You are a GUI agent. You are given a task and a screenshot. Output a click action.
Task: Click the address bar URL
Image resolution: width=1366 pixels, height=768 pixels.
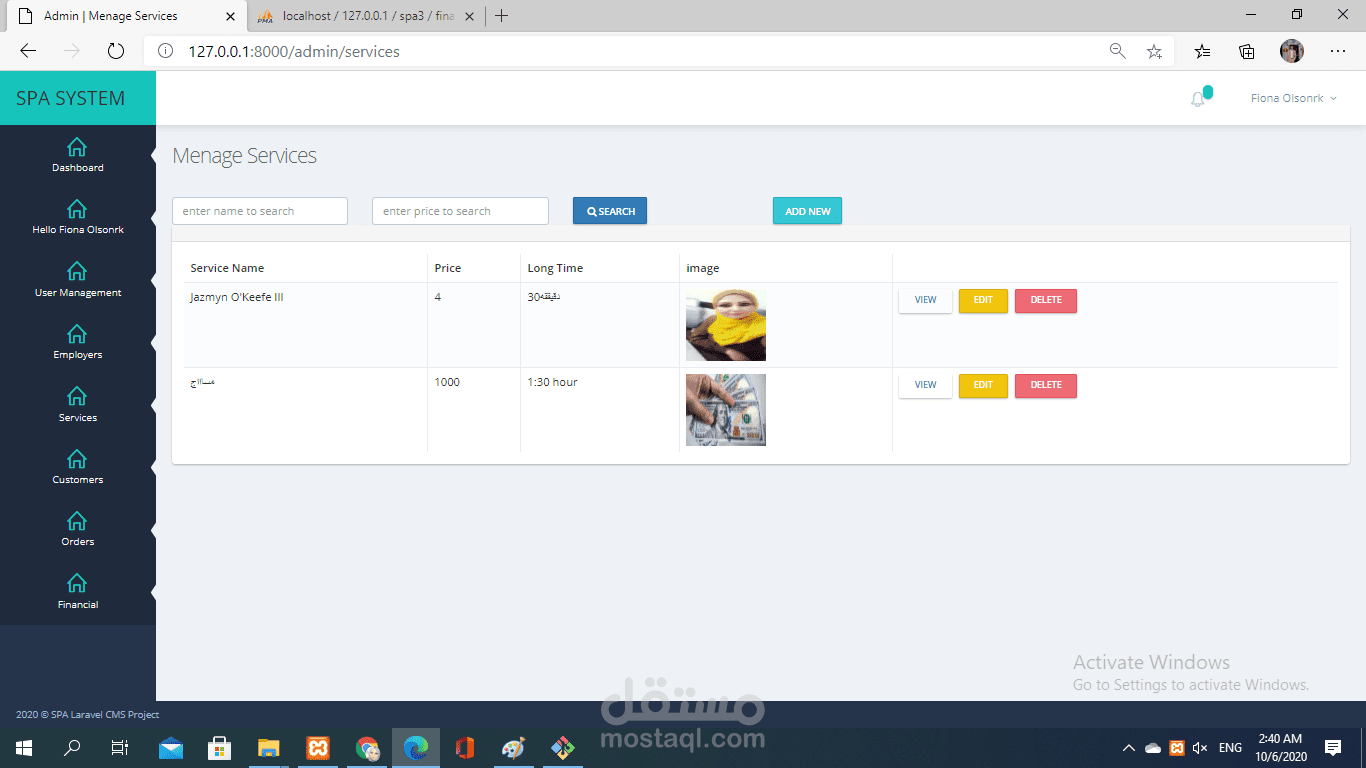(x=294, y=51)
